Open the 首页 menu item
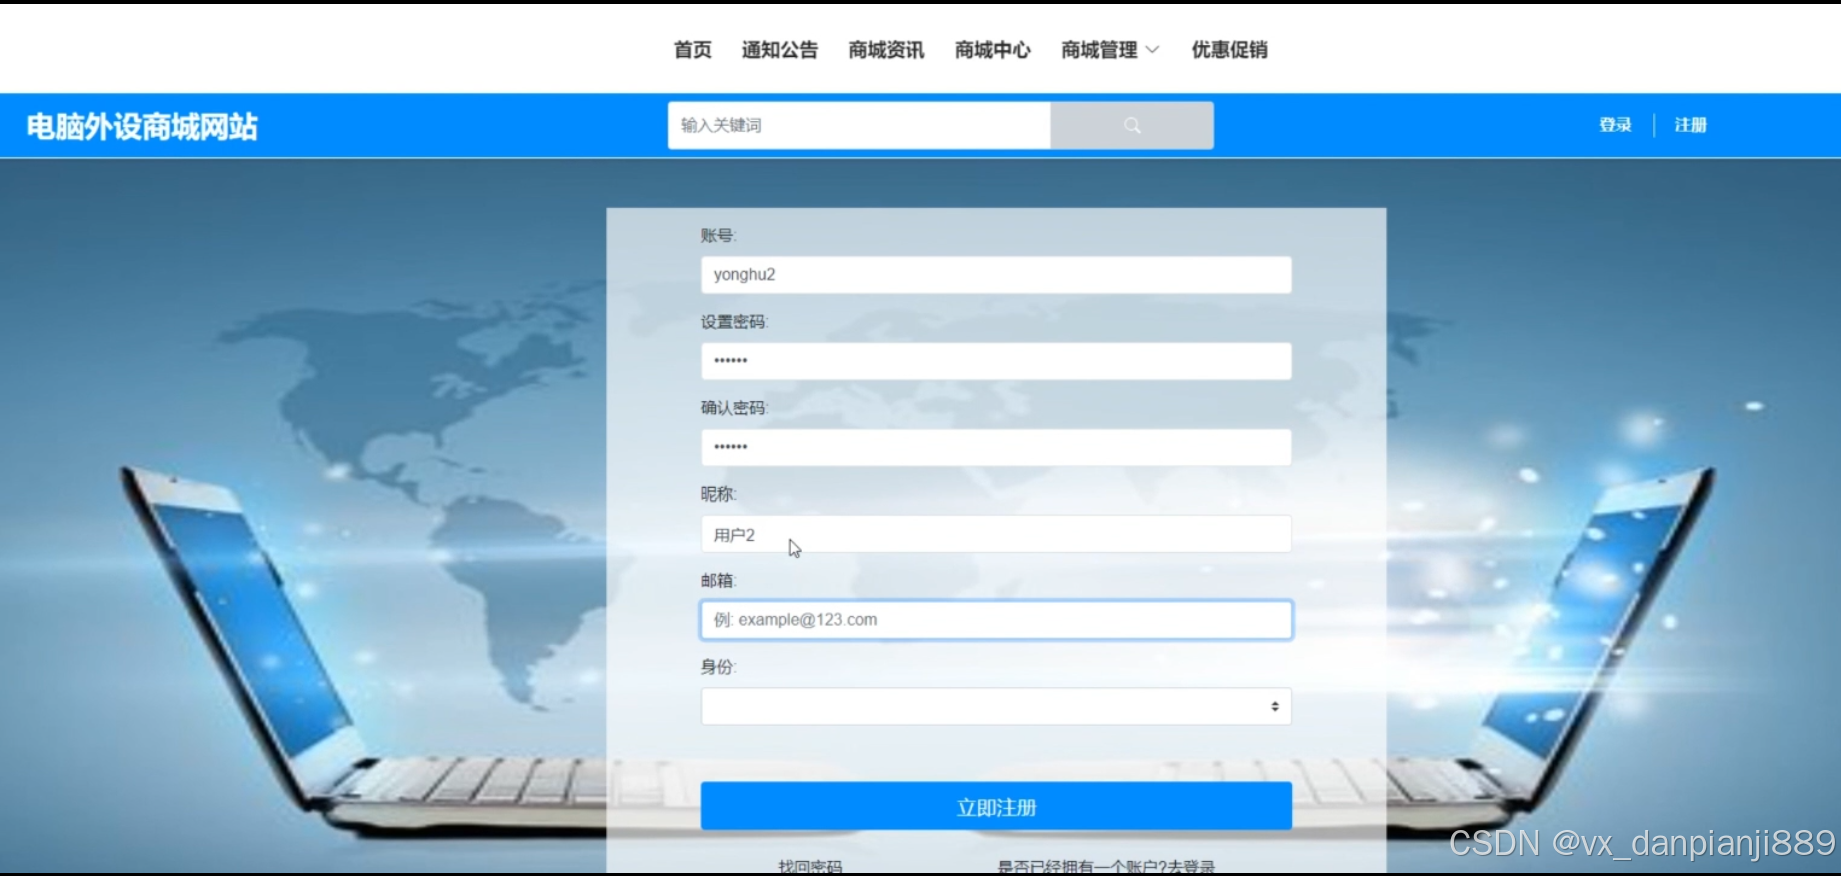The width and height of the screenshot is (1841, 876). pyautogui.click(x=692, y=50)
